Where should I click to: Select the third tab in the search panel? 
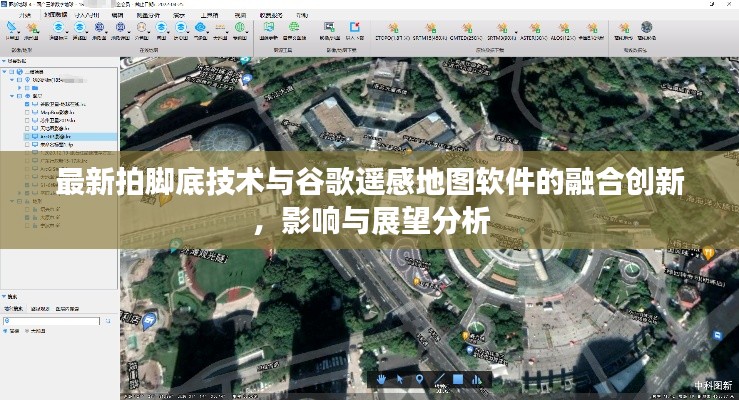[67, 309]
